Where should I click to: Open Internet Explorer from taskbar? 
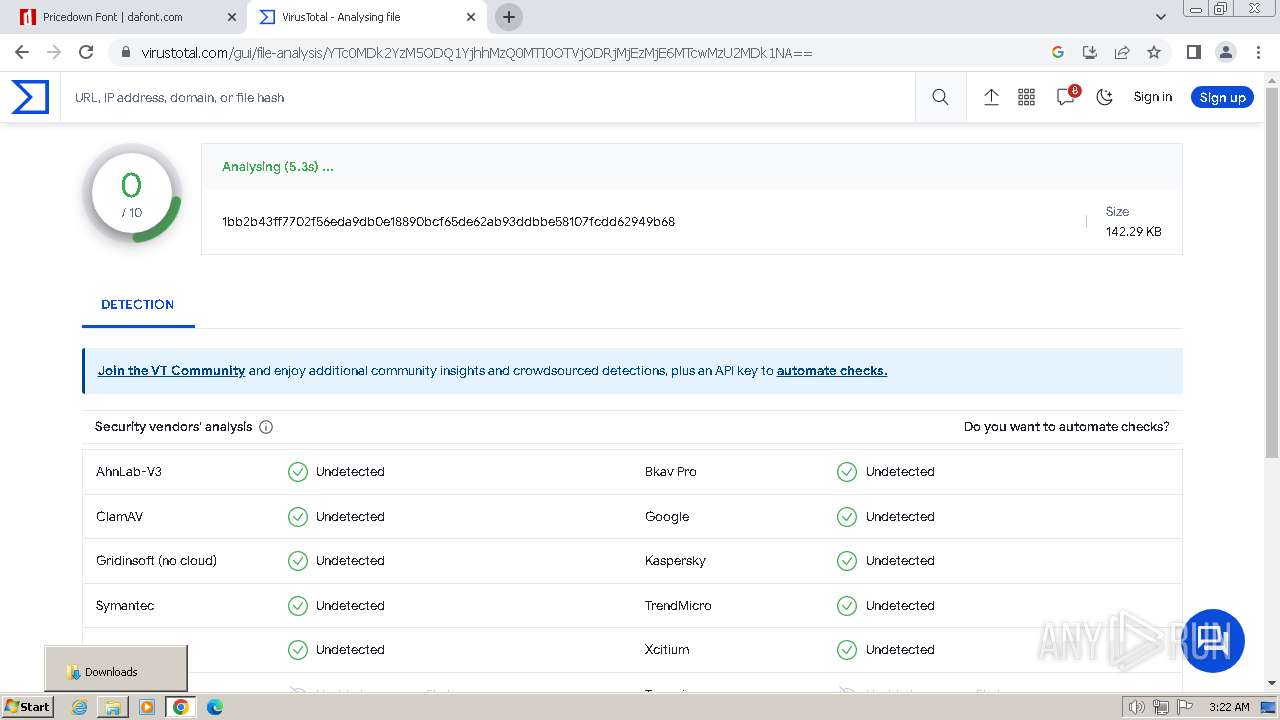(x=79, y=707)
